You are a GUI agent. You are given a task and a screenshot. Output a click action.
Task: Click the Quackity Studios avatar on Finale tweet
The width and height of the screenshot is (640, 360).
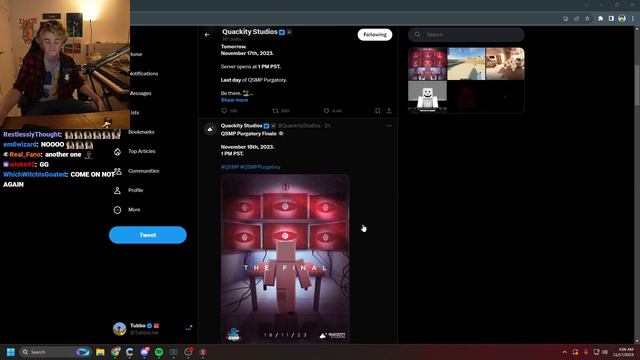210,129
